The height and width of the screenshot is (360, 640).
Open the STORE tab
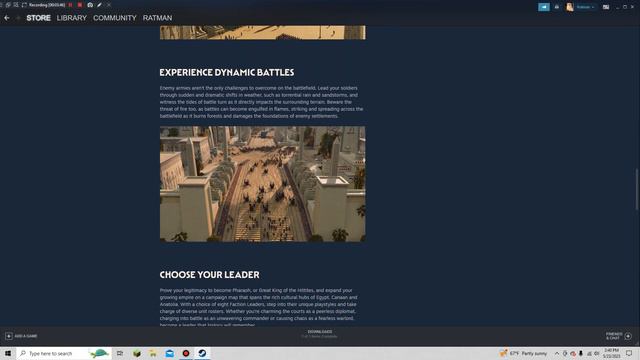point(38,18)
